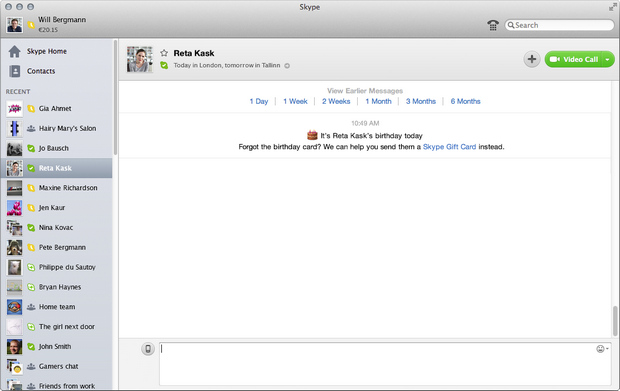The image size is (620, 391).
Task: Click the SMS mobile phone icon
Action: (148, 349)
